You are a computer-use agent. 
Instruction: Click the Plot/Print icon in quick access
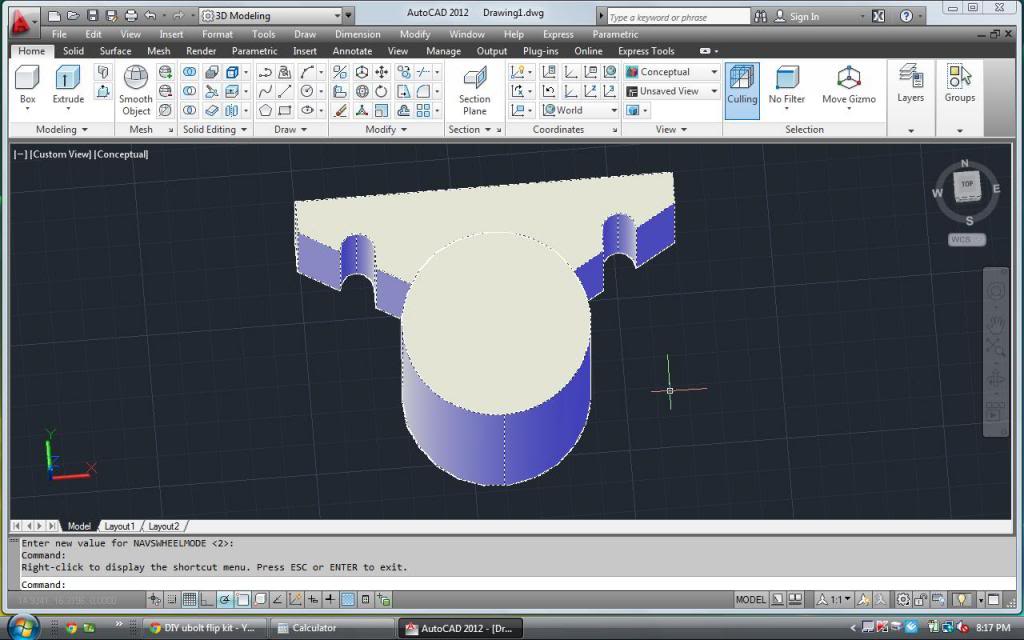pos(131,16)
